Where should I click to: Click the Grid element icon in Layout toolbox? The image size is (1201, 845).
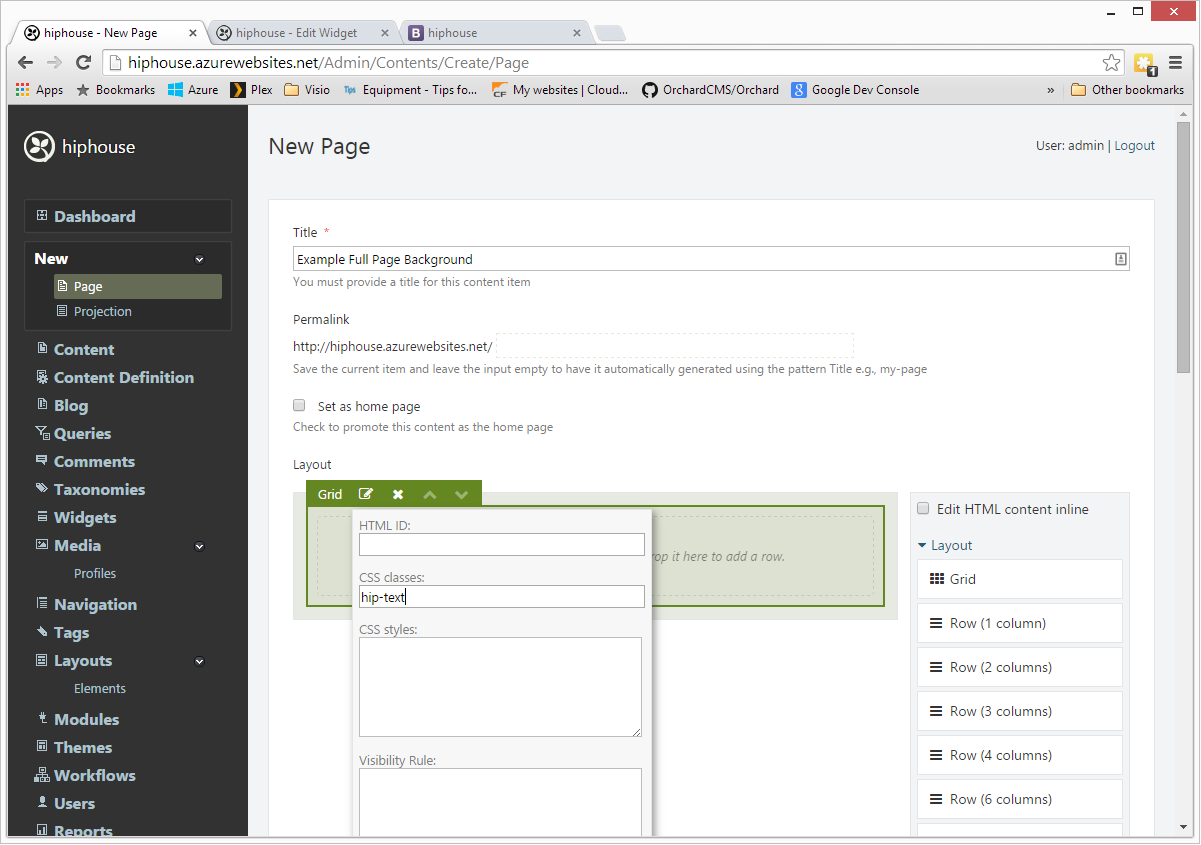(937, 579)
